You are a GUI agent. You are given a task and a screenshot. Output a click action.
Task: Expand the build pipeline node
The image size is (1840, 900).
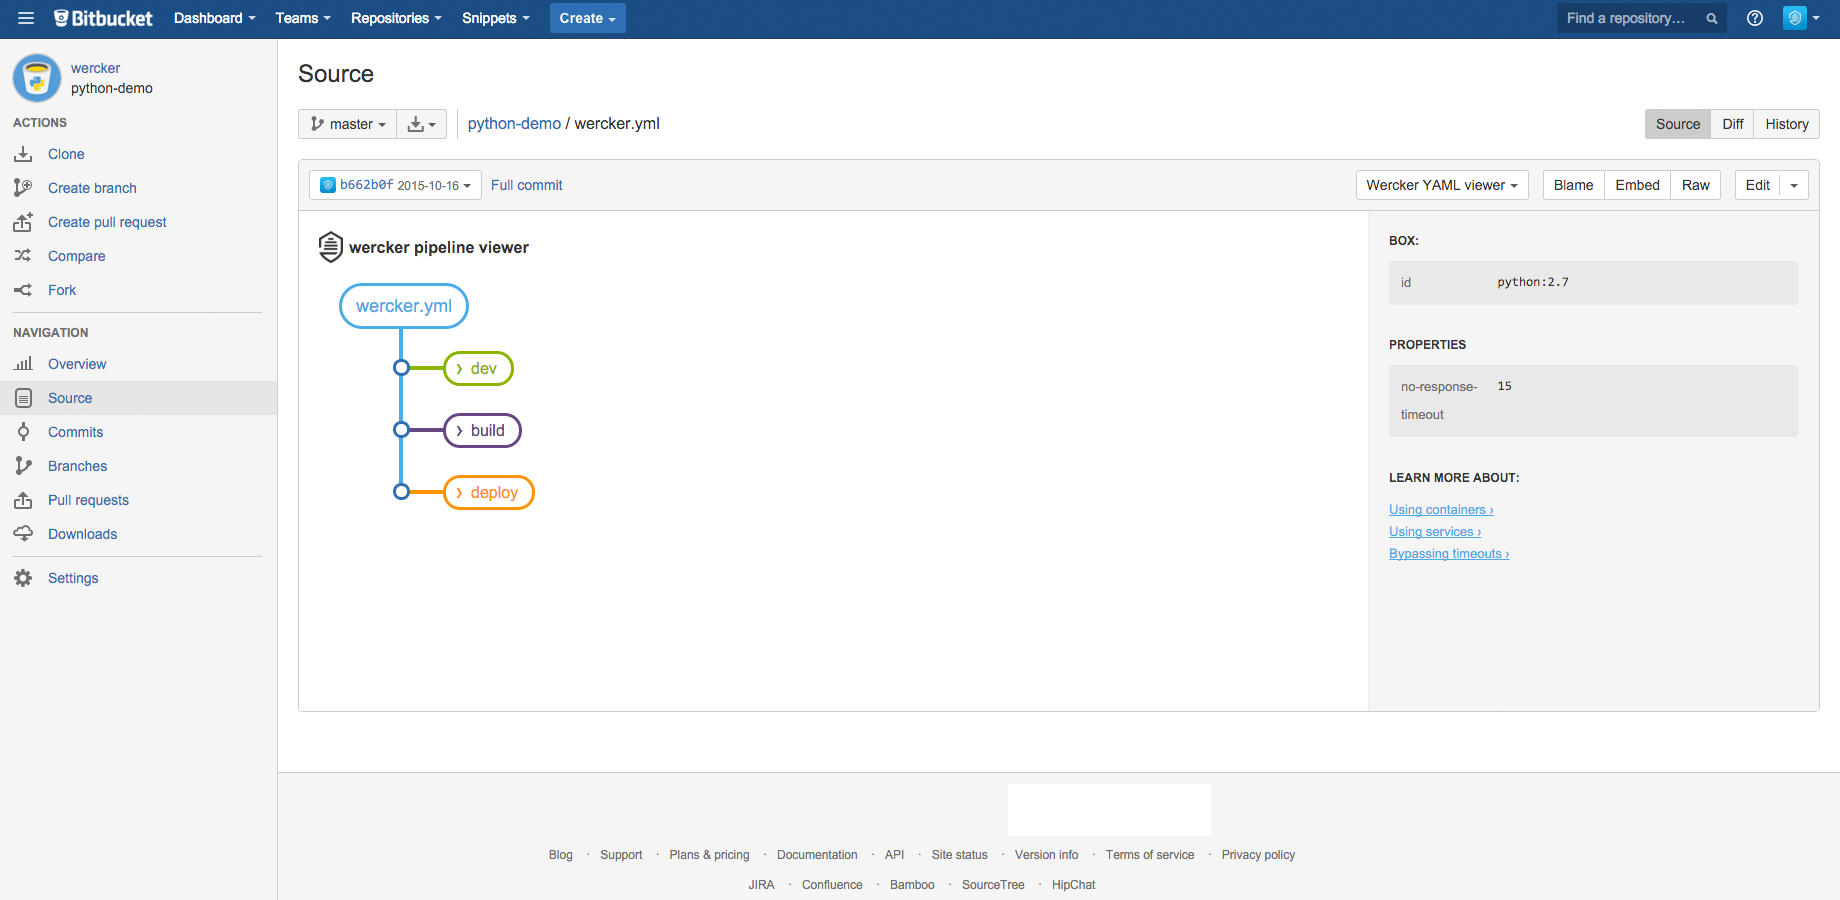482,430
